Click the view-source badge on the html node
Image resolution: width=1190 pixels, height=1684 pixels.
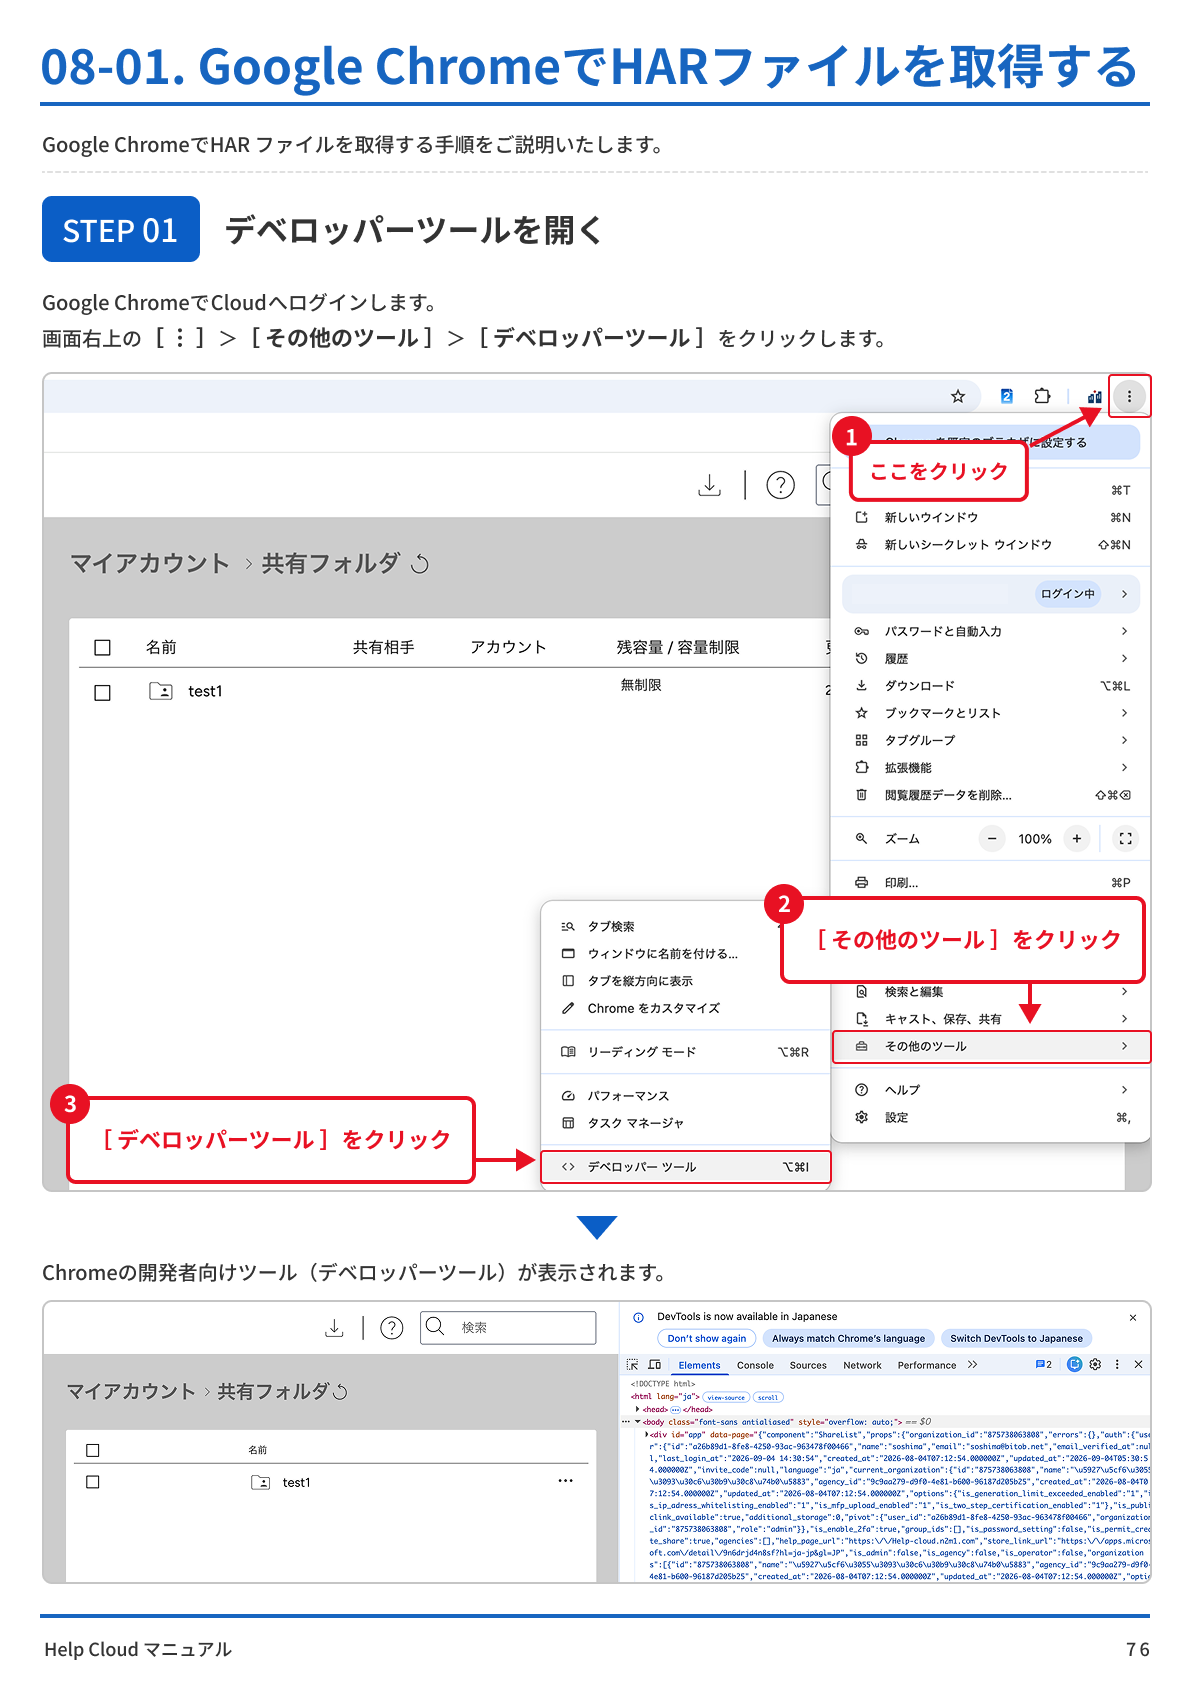tap(726, 1397)
